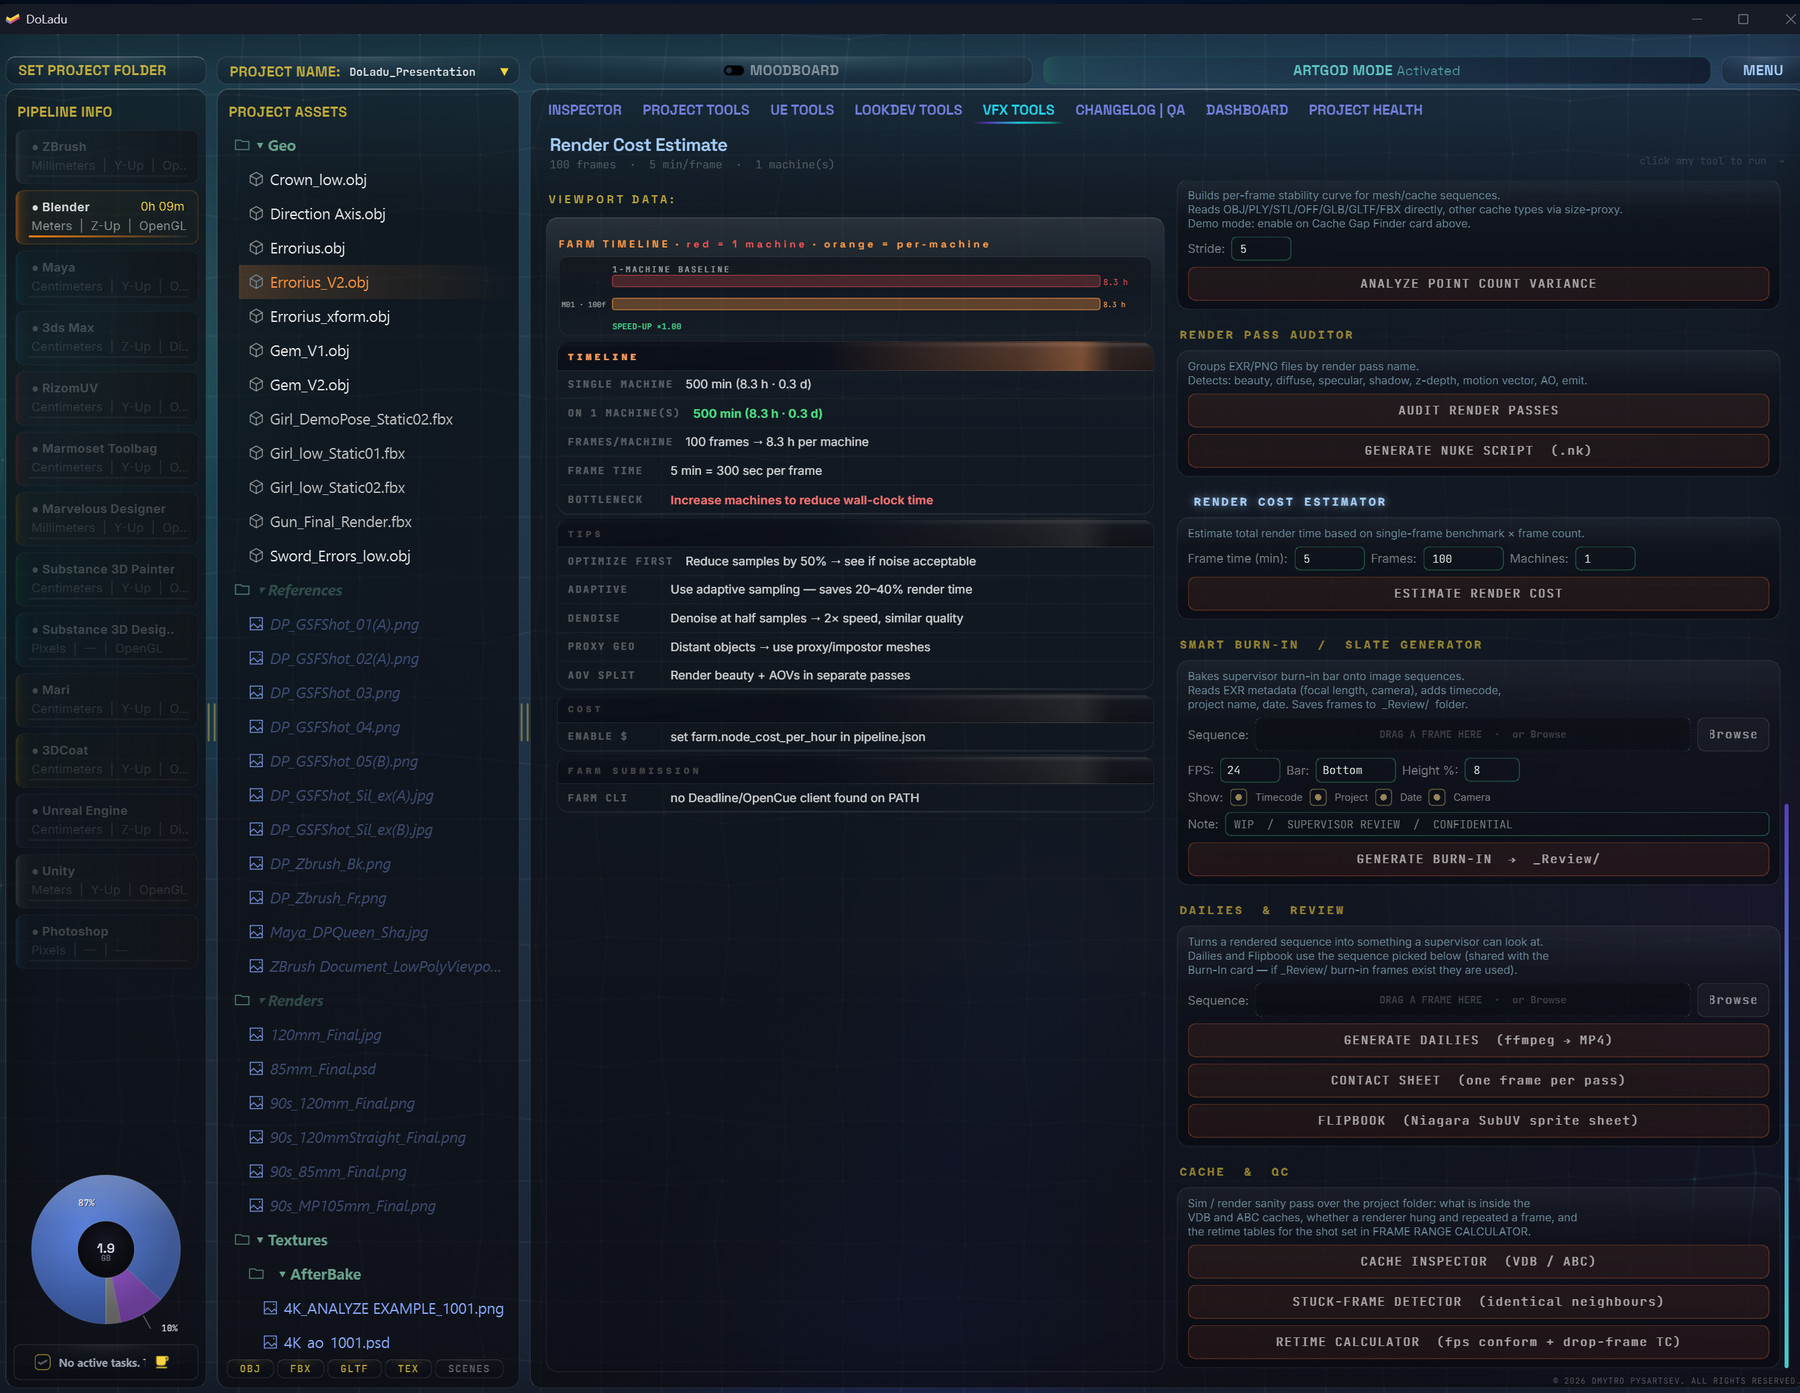Screen dimensions: 1800x1393
Task: Switch to Project Tools tab
Action: (696, 110)
